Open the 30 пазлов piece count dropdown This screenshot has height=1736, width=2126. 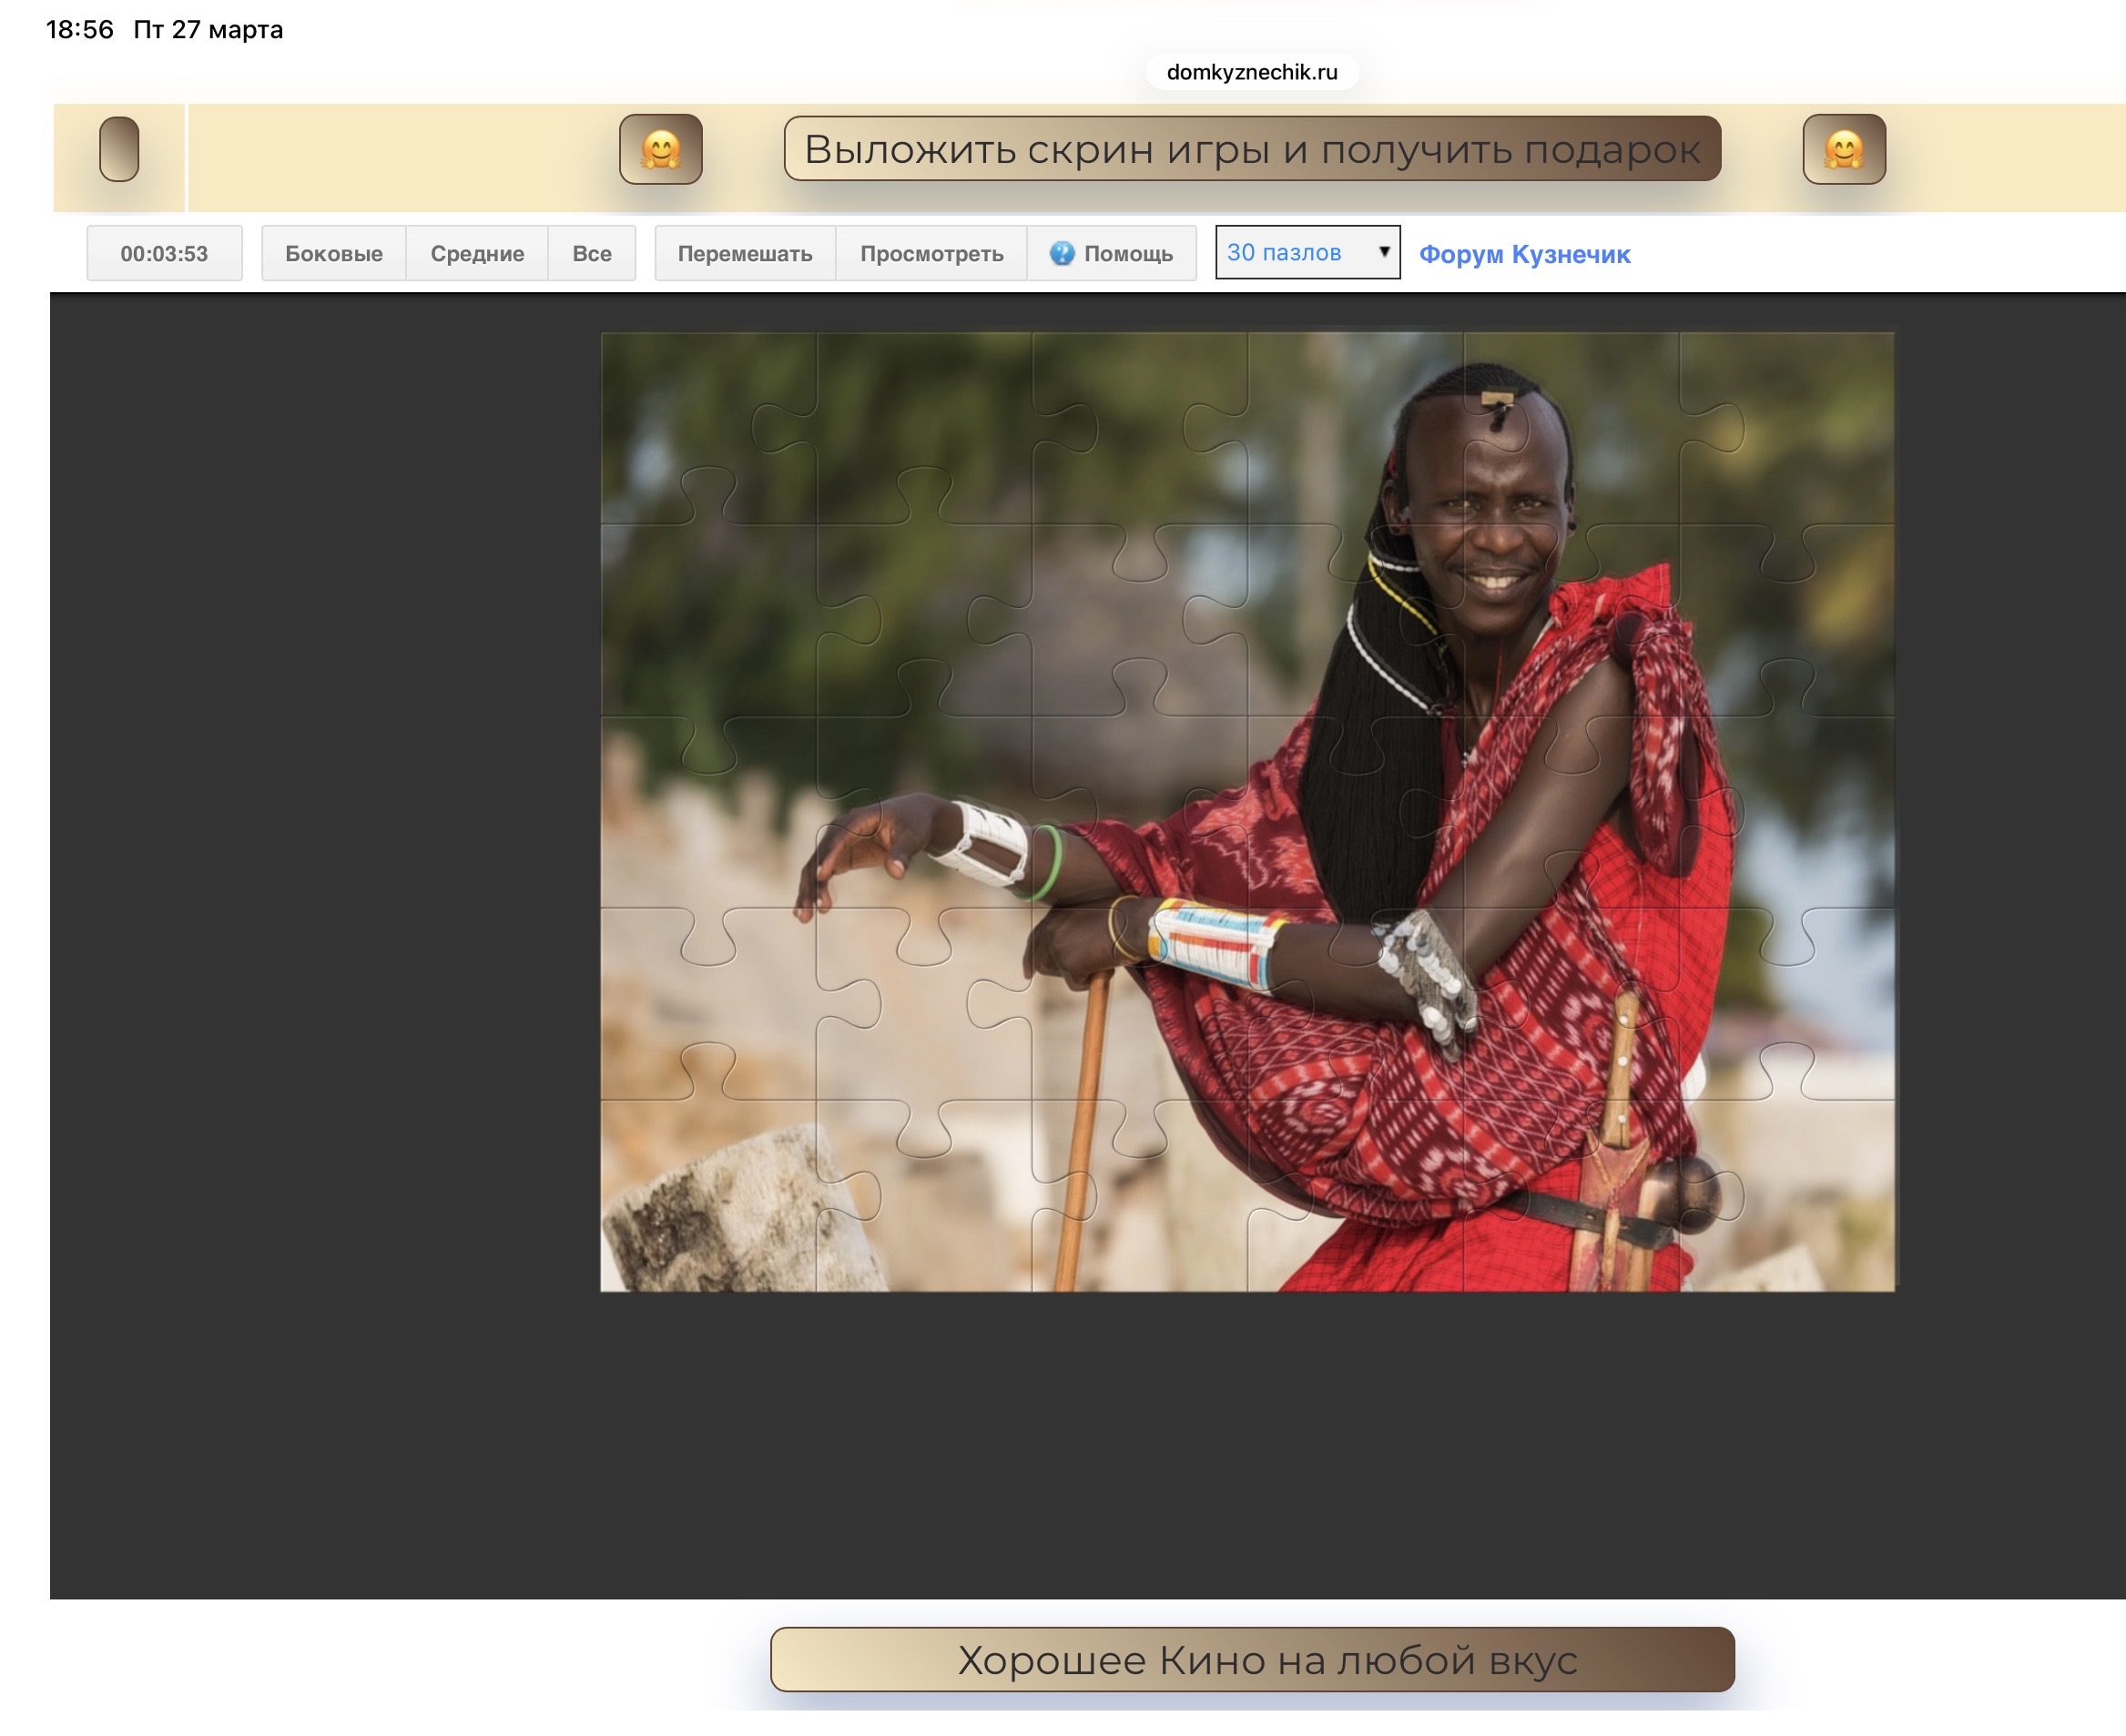click(x=1306, y=252)
